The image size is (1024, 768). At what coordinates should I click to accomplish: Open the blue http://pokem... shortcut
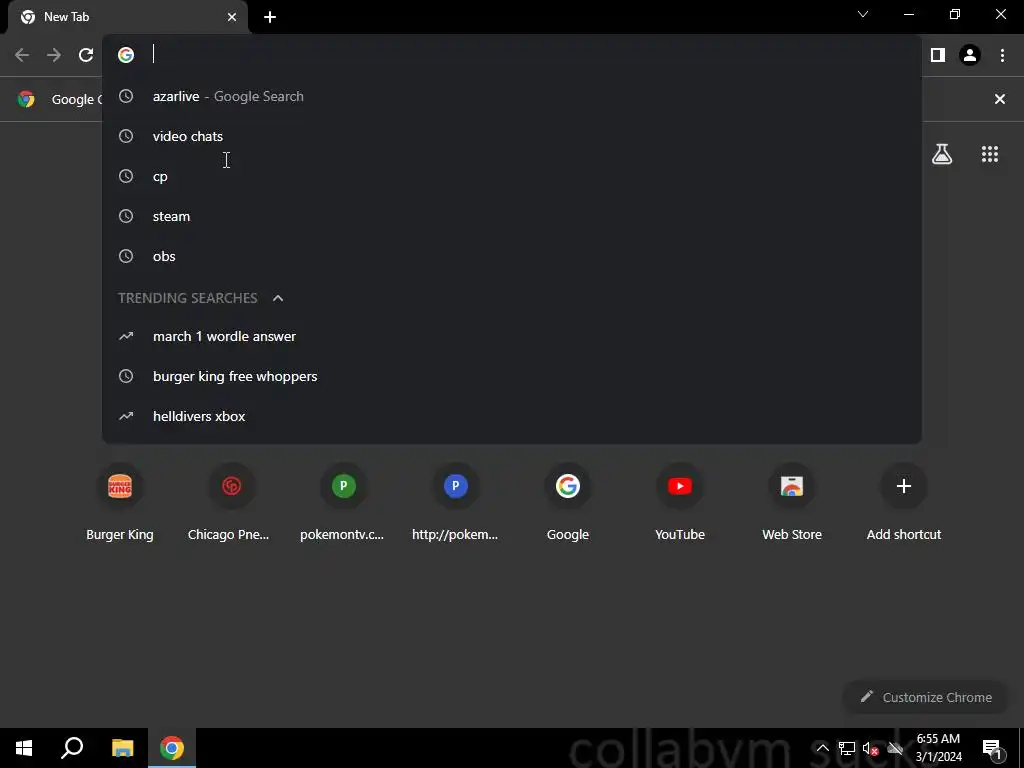pyautogui.click(x=456, y=503)
